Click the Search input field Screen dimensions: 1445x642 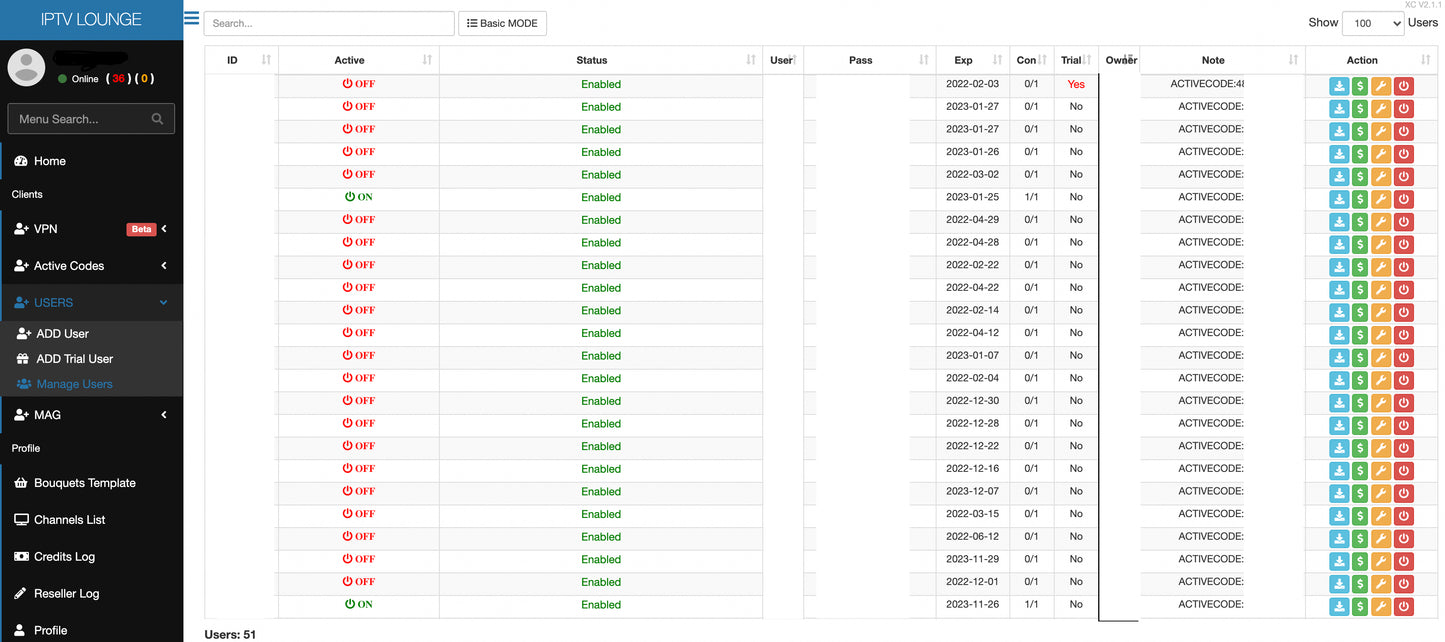coord(329,23)
